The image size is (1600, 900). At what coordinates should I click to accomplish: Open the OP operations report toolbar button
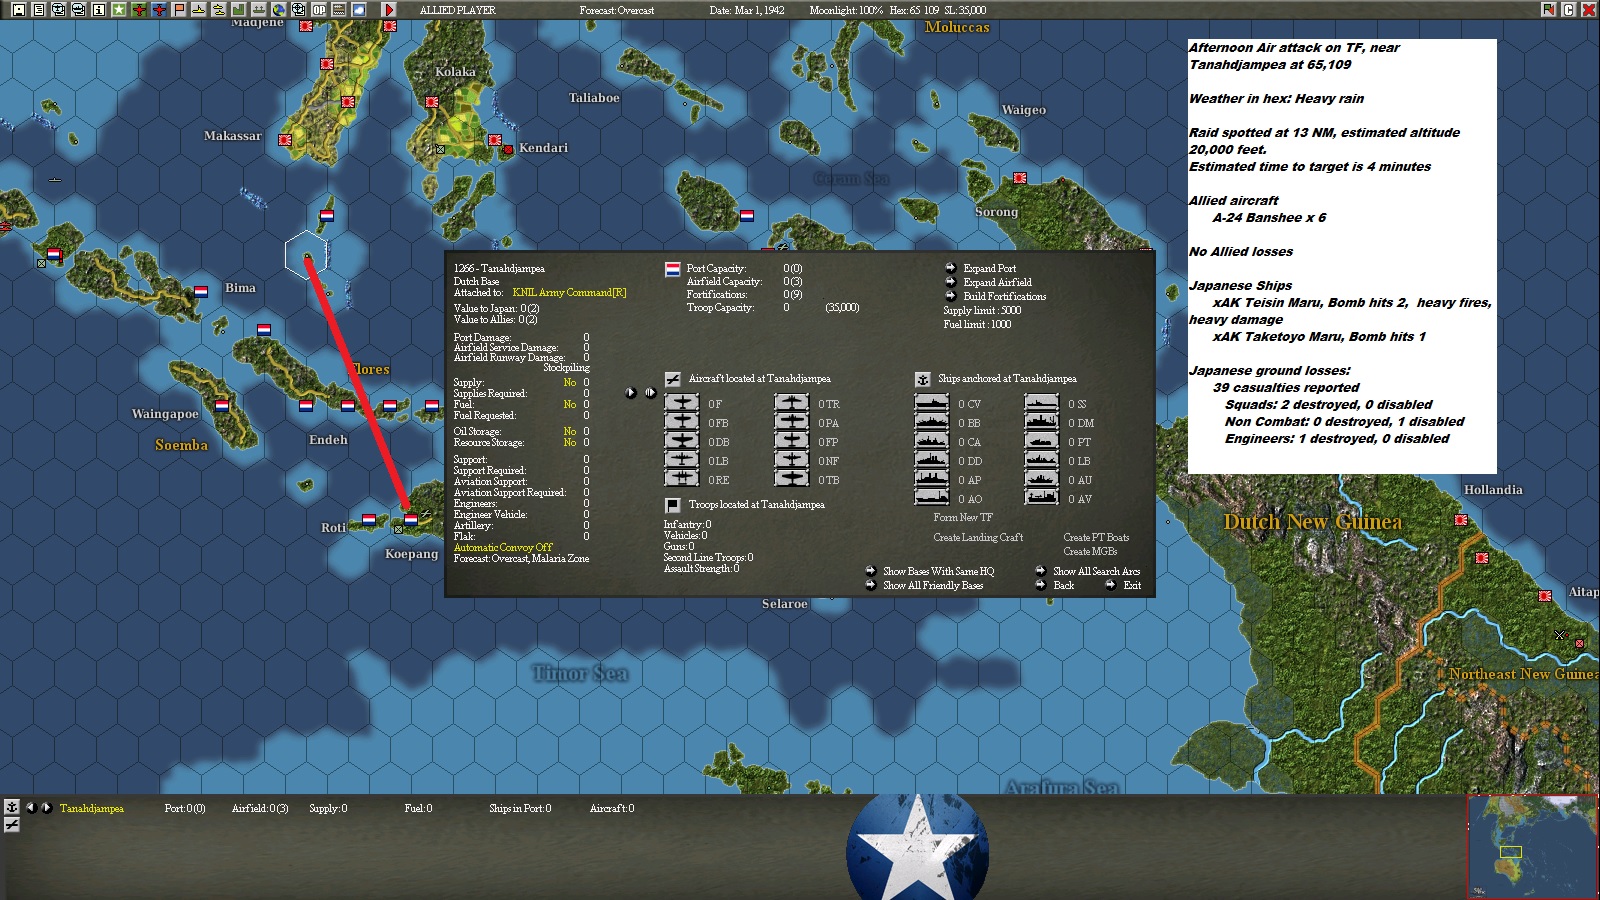pos(319,10)
